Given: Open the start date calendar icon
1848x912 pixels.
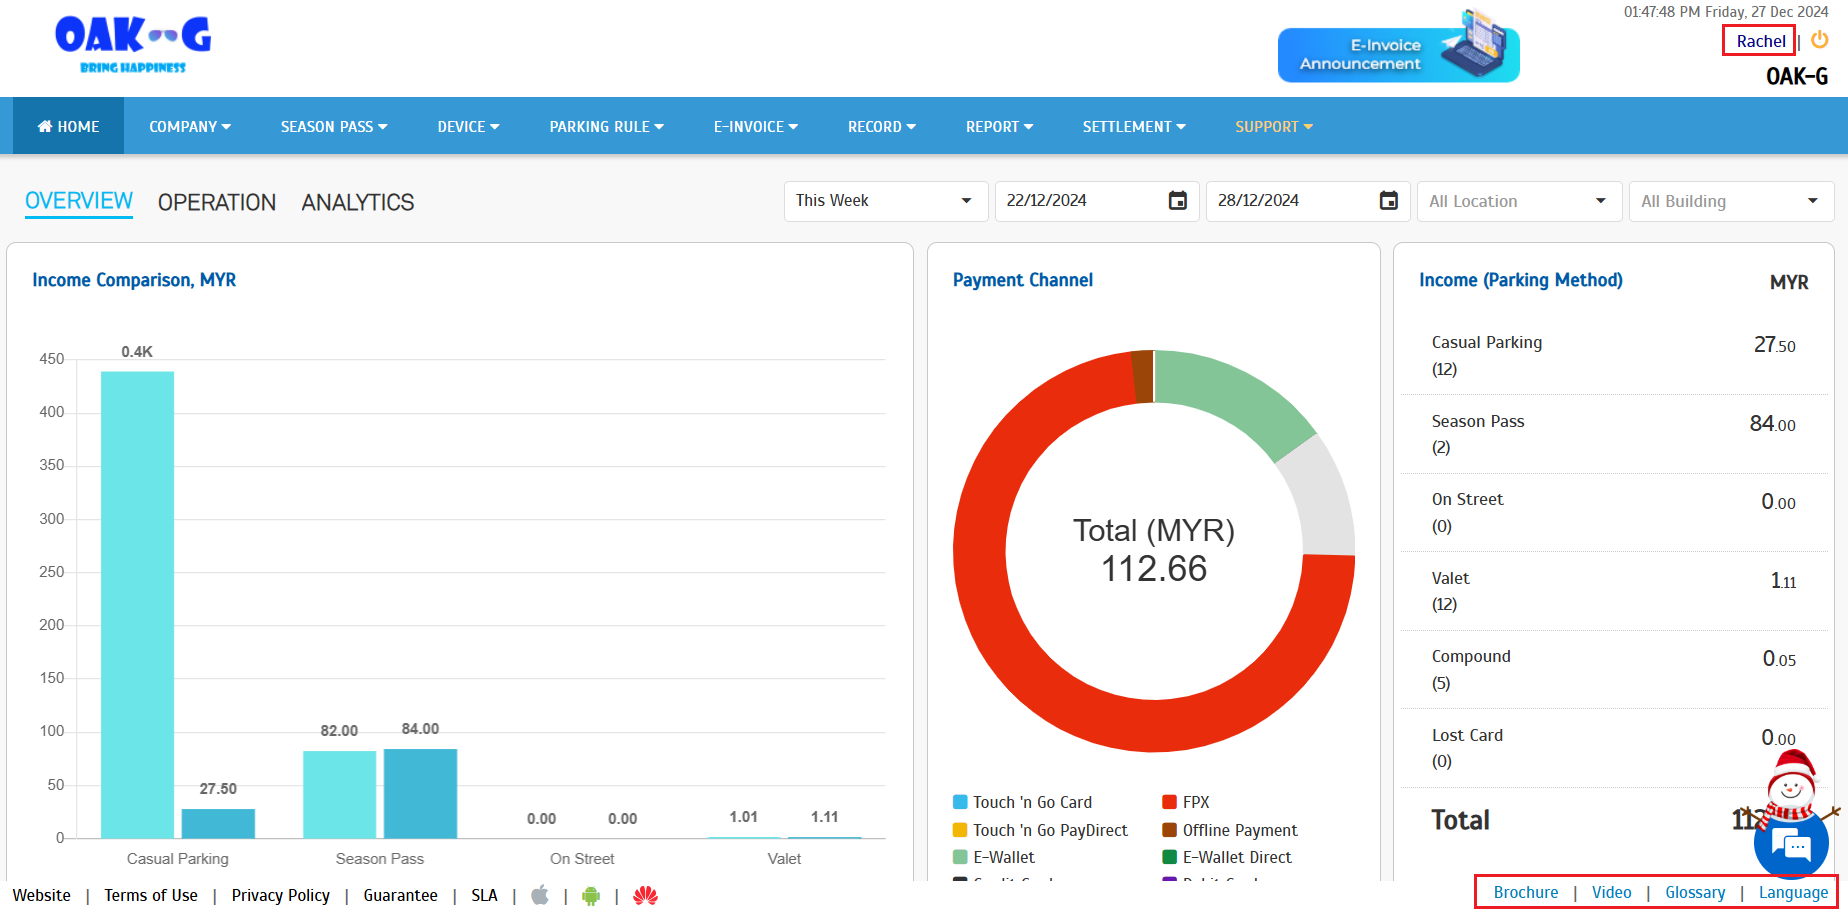Looking at the screenshot, I should tap(1178, 201).
